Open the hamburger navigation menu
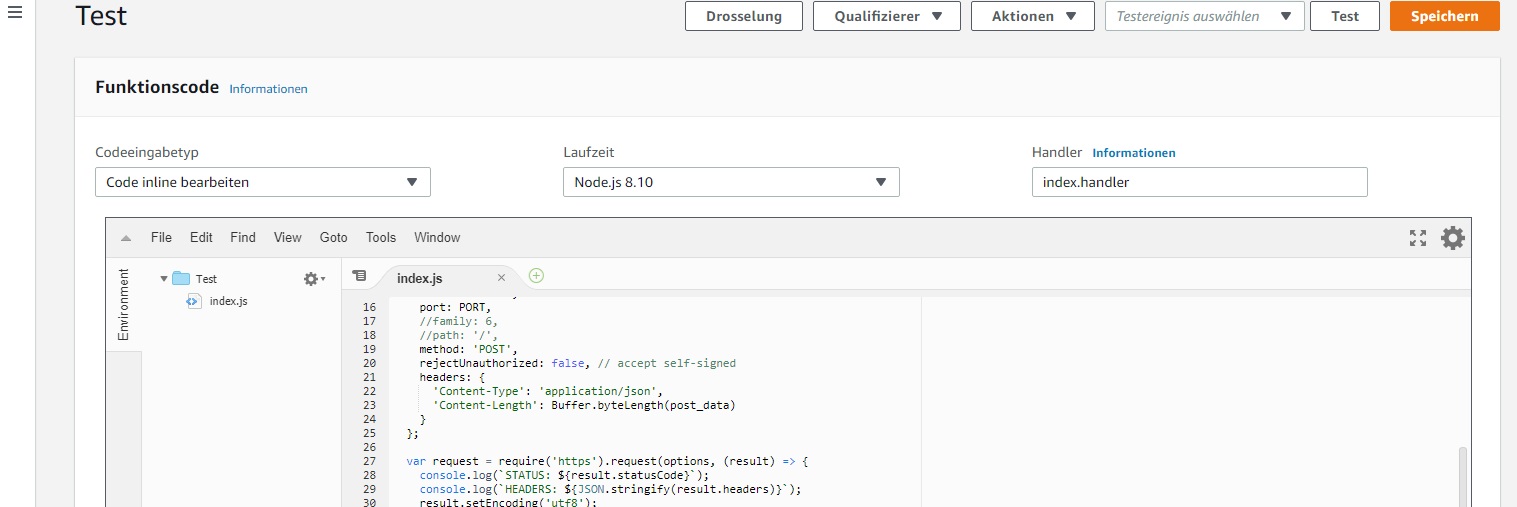Viewport: 1517px width, 507px height. point(15,13)
